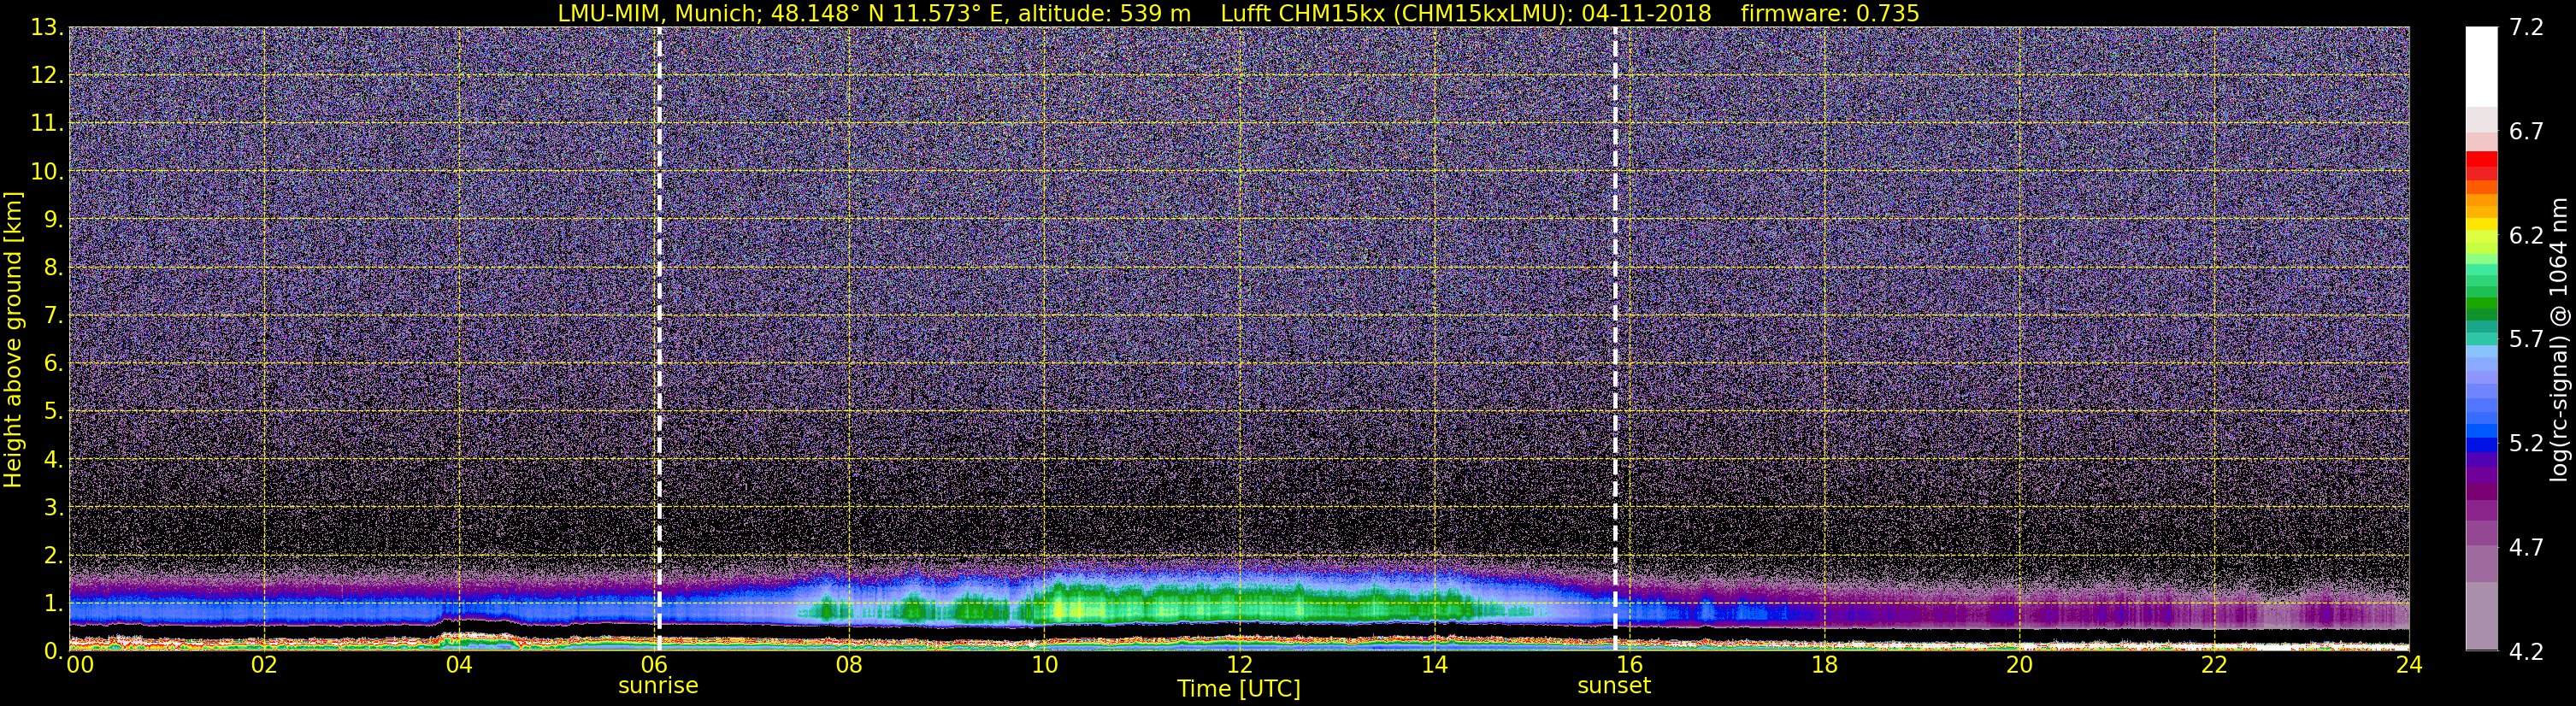Click height axis tick label '12.'
The height and width of the screenshot is (706, 2576).
click(x=47, y=76)
